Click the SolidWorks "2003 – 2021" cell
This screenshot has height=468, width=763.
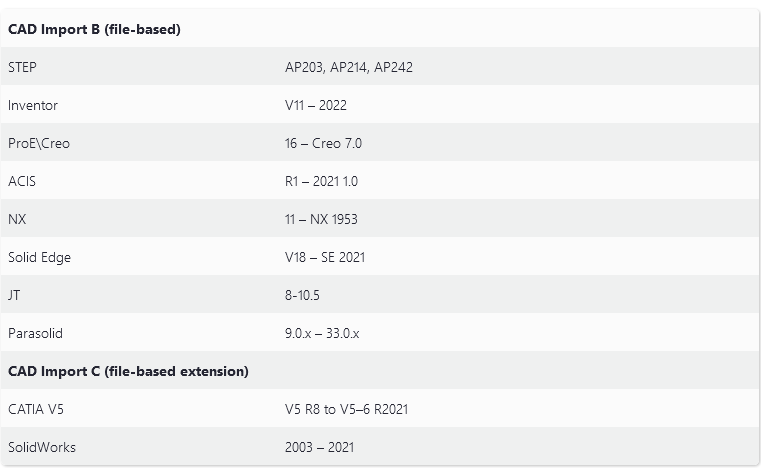(319, 447)
